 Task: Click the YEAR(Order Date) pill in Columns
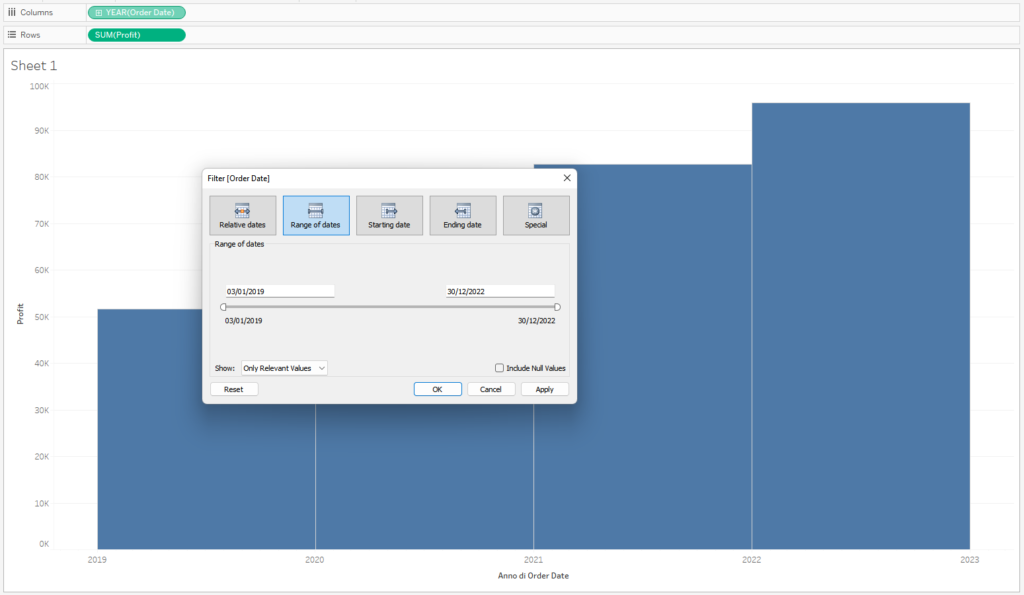tap(136, 12)
